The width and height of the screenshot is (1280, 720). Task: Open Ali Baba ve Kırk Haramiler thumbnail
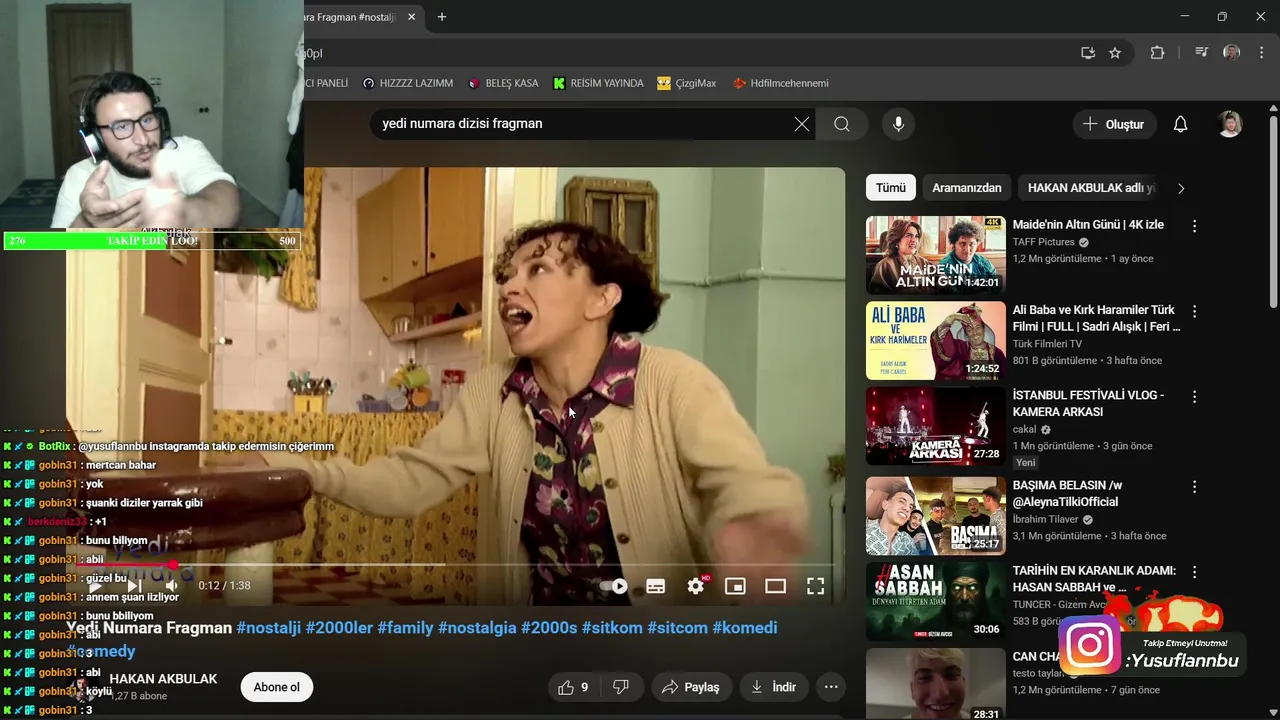936,341
